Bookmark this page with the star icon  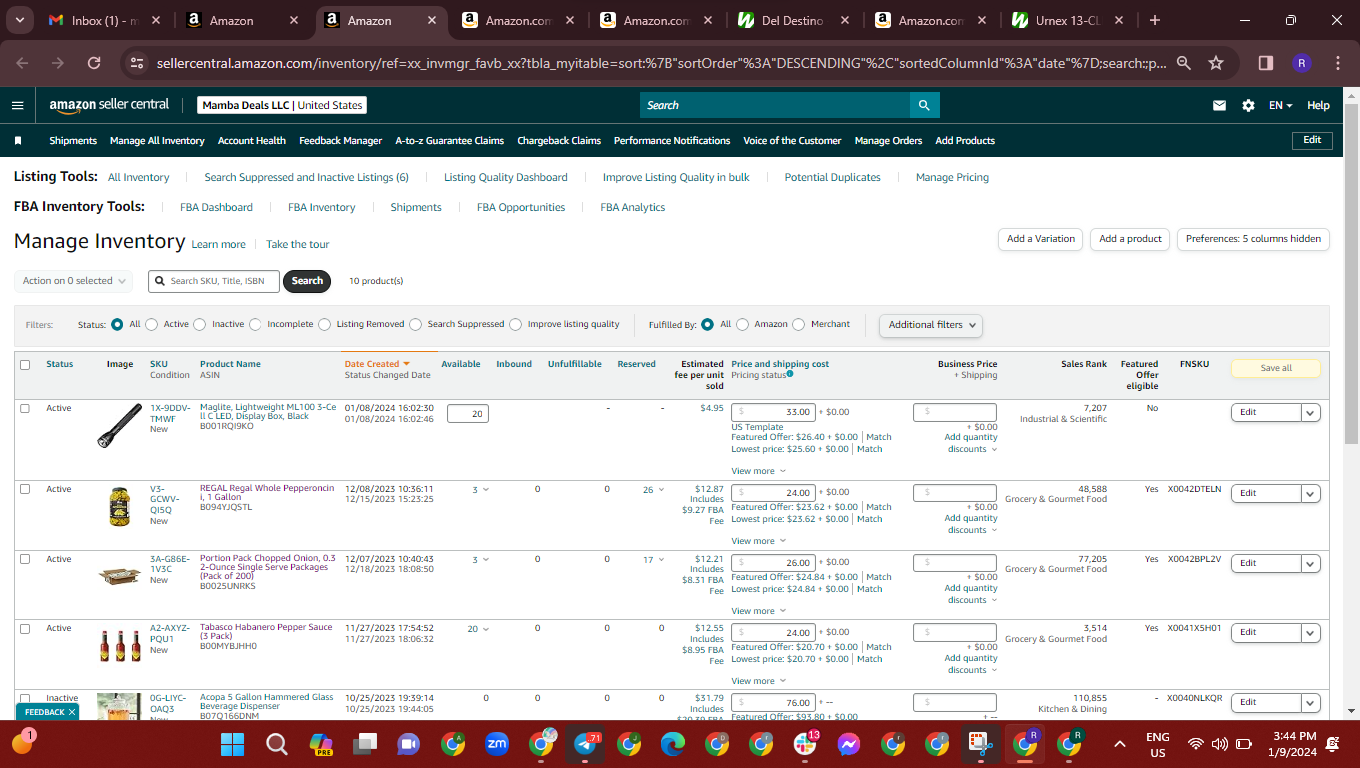tap(1216, 63)
